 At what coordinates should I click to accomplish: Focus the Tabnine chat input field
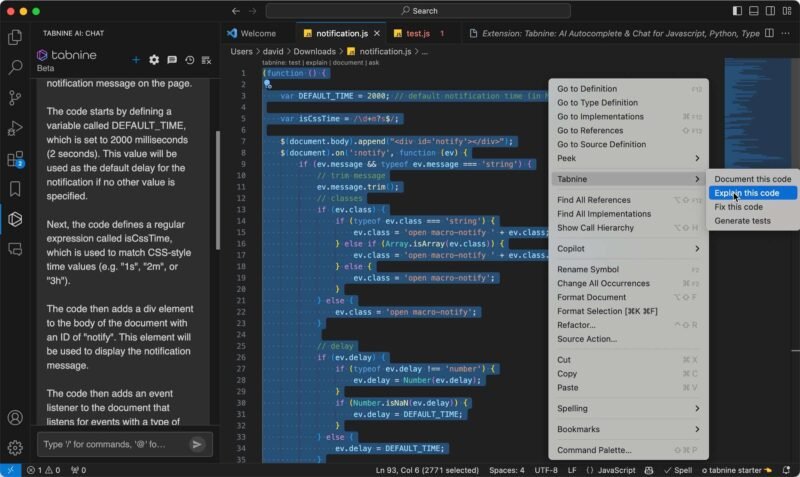tap(112, 444)
